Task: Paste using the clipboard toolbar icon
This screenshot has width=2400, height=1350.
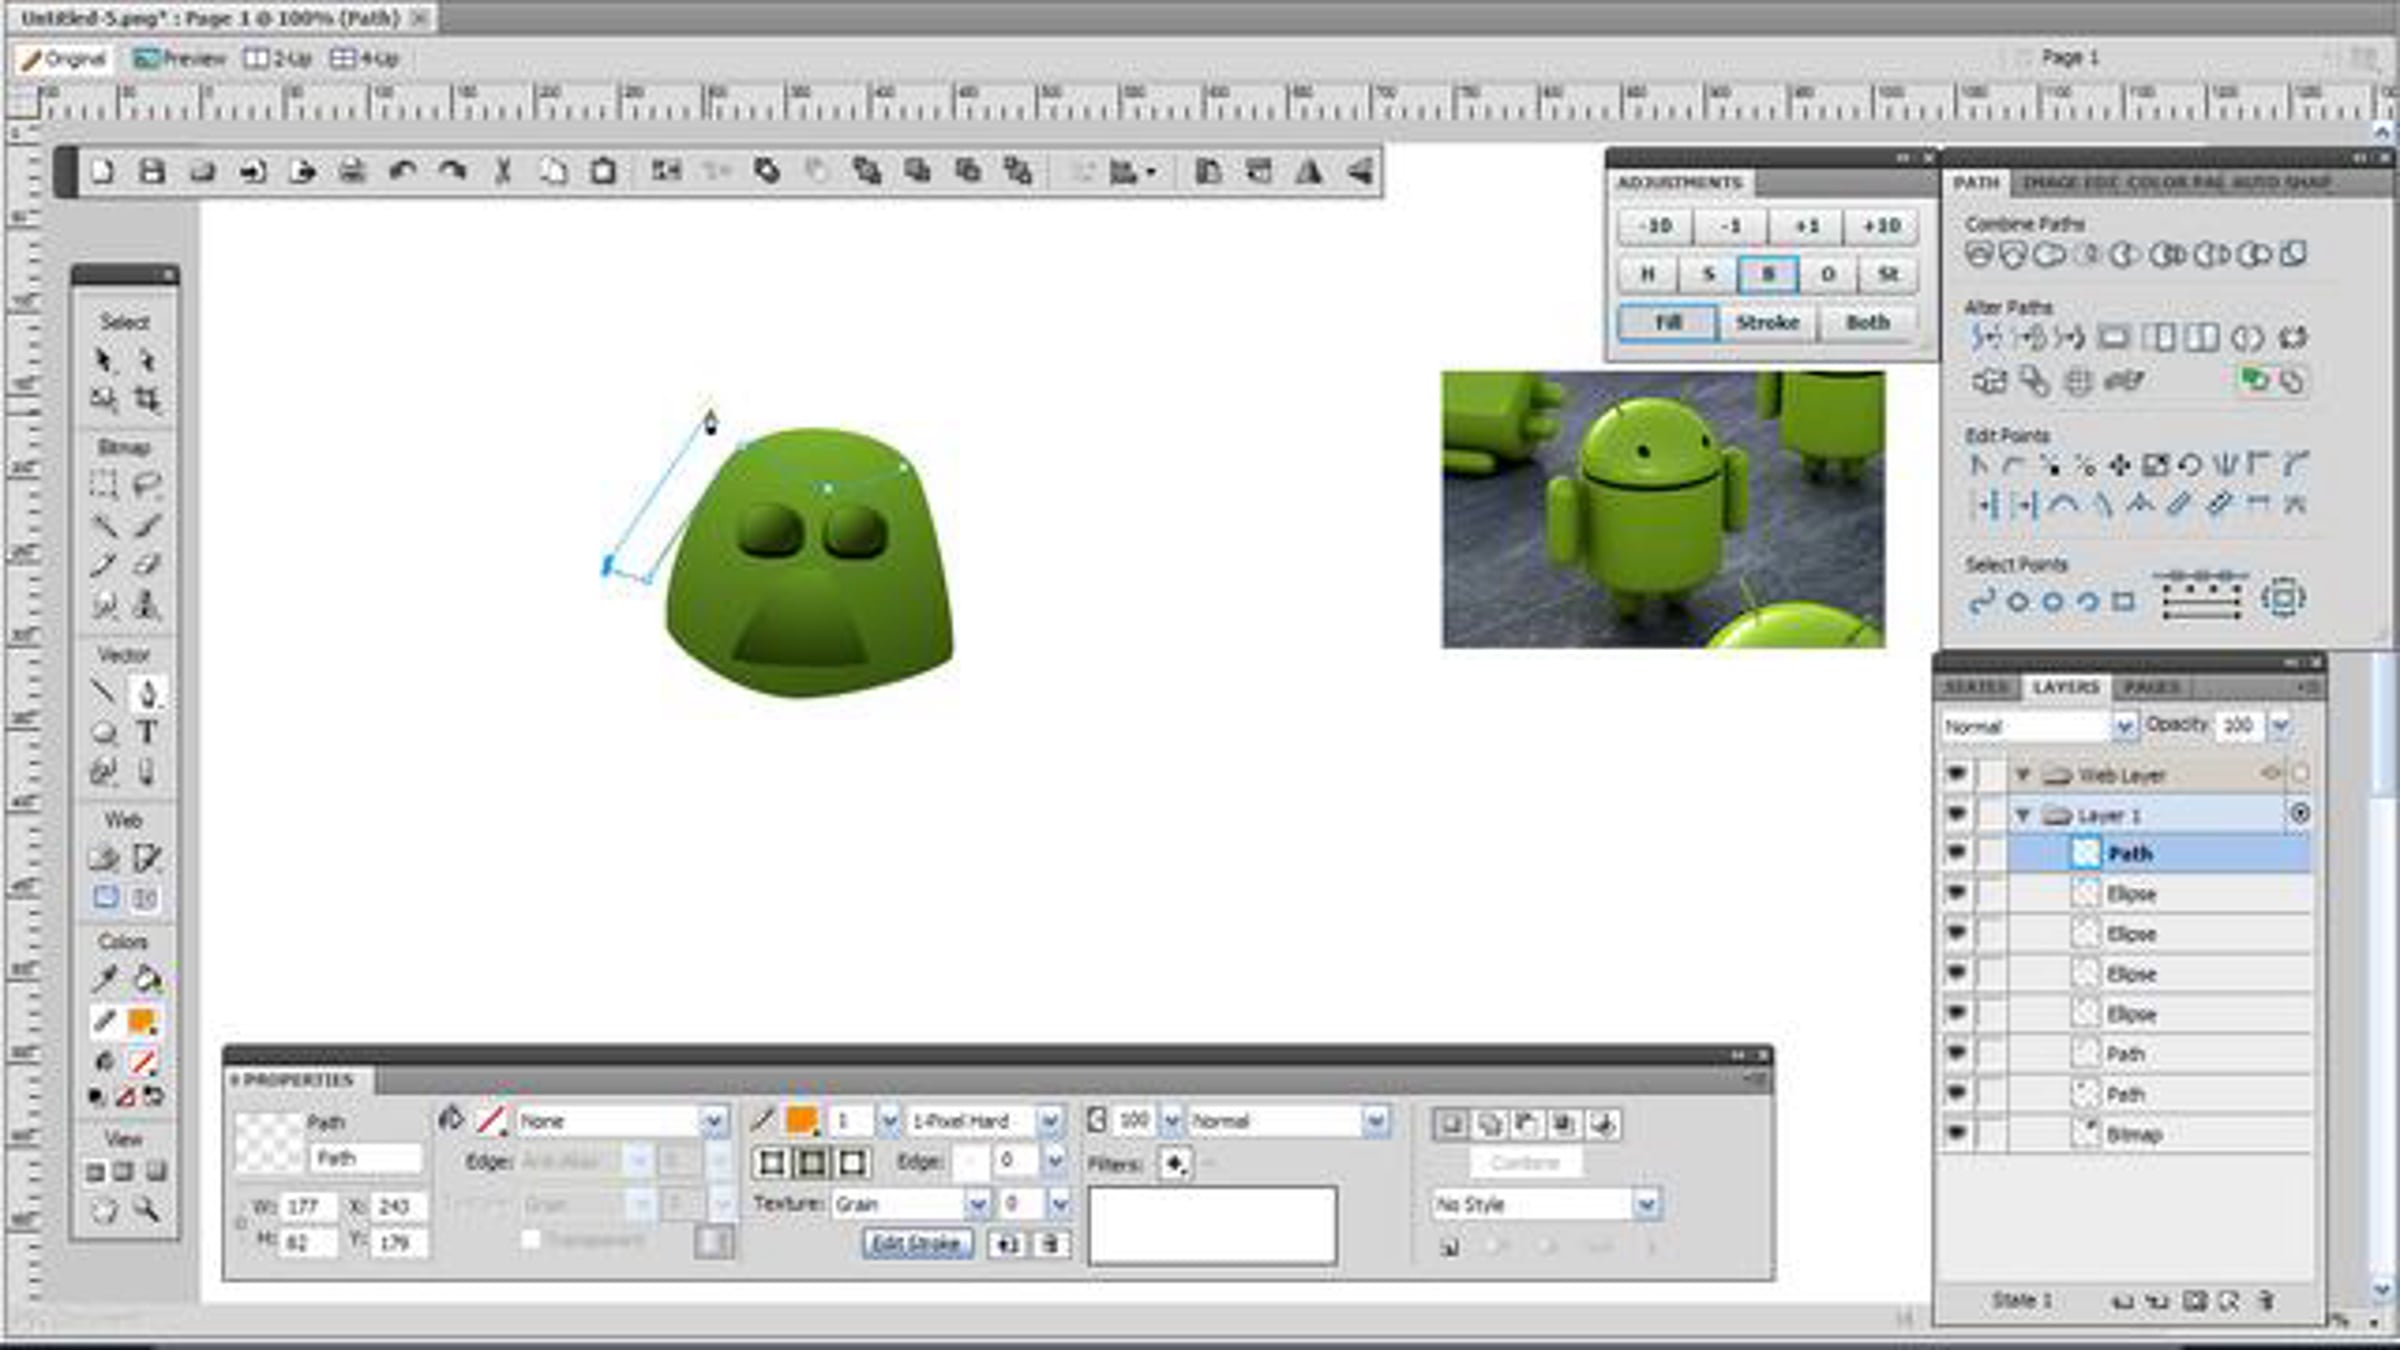Action: (603, 172)
